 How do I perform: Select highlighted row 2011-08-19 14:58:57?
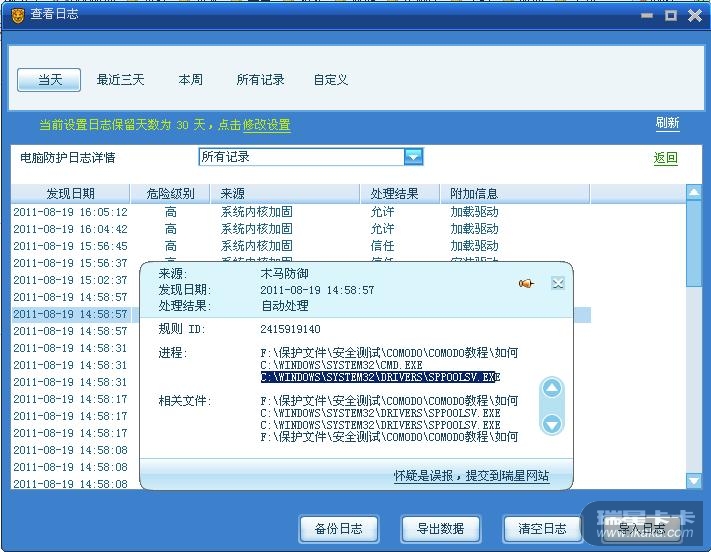point(70,314)
